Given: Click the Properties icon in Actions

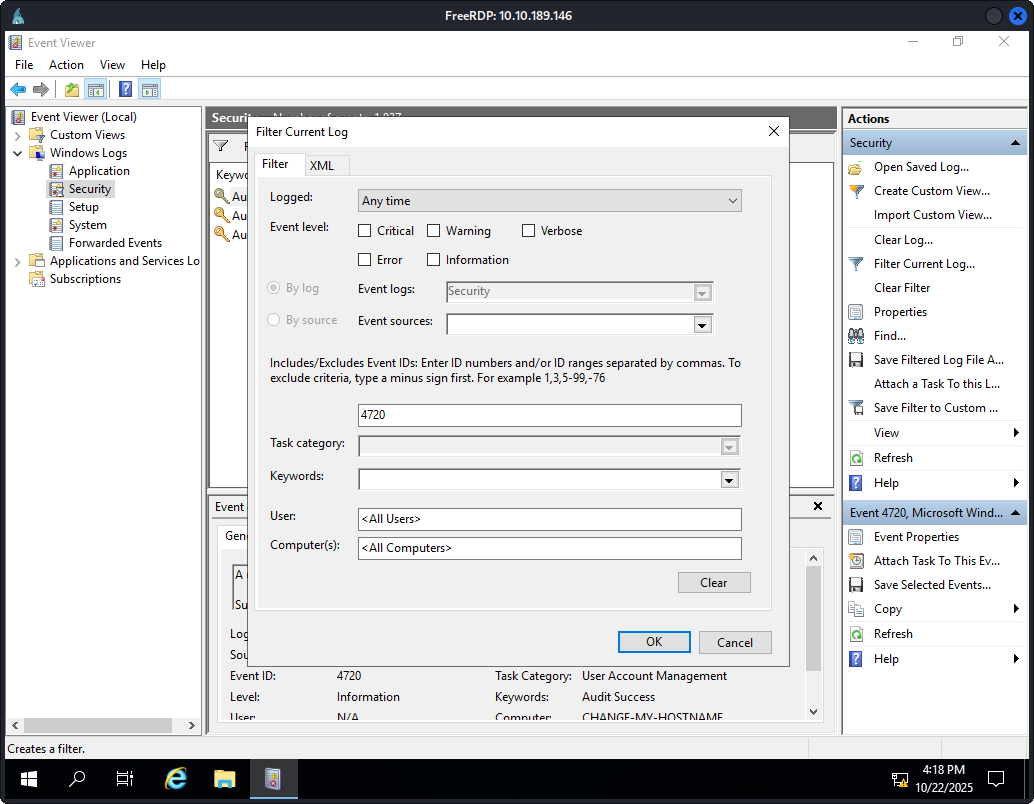Looking at the screenshot, I should (856, 312).
